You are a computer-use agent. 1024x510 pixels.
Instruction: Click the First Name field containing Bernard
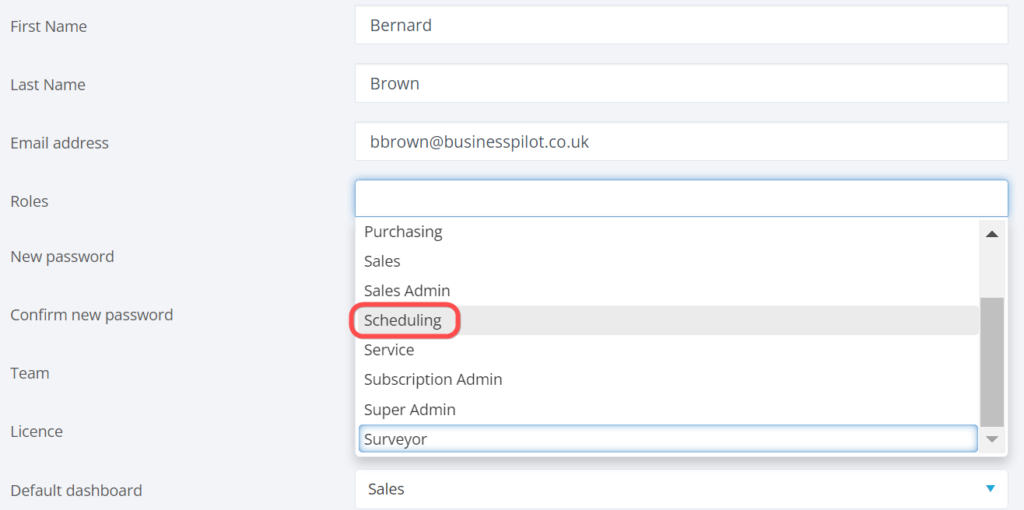680,26
